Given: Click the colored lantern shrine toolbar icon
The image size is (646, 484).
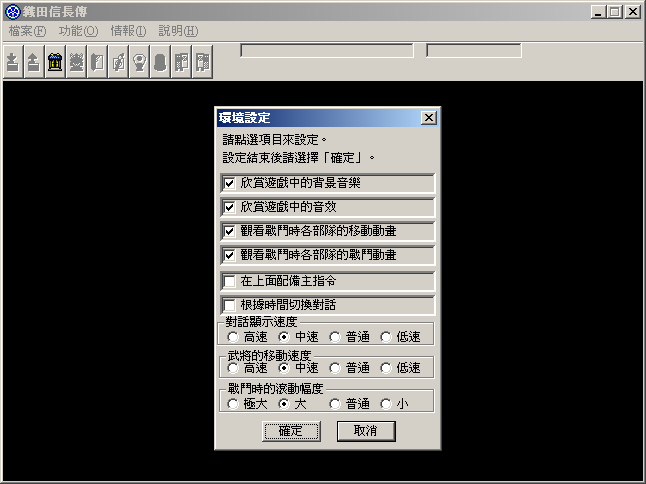Looking at the screenshot, I should point(55,62).
